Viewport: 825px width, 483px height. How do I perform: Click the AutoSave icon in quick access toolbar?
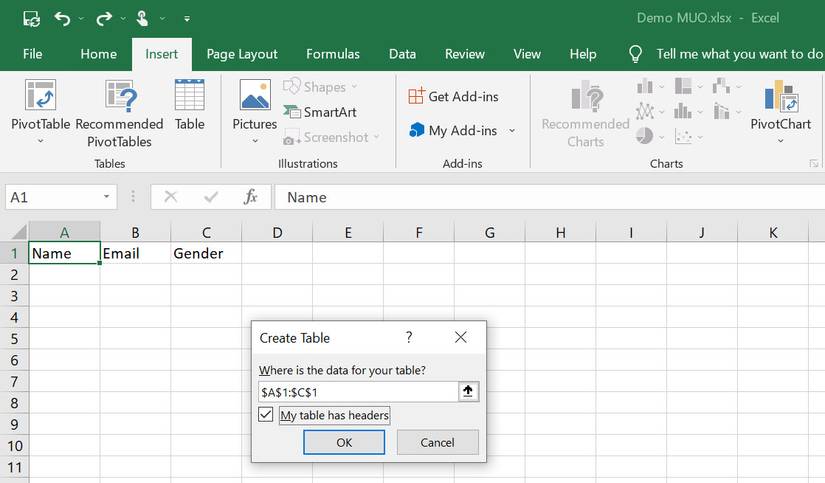coord(32,19)
